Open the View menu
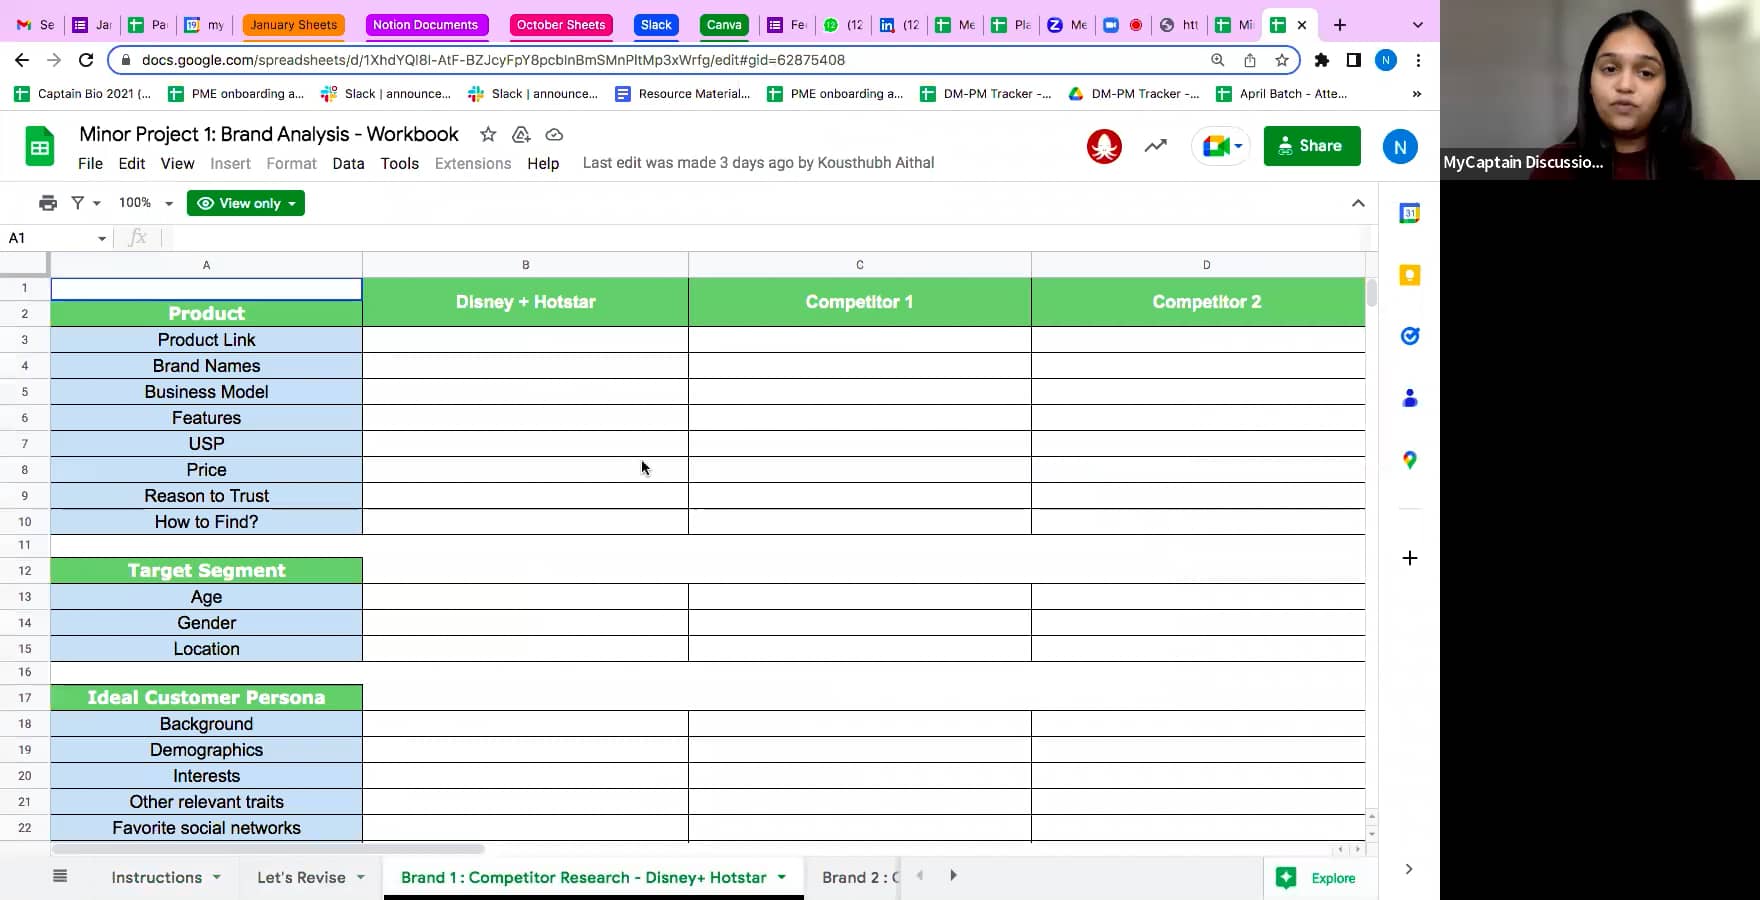 [178, 163]
